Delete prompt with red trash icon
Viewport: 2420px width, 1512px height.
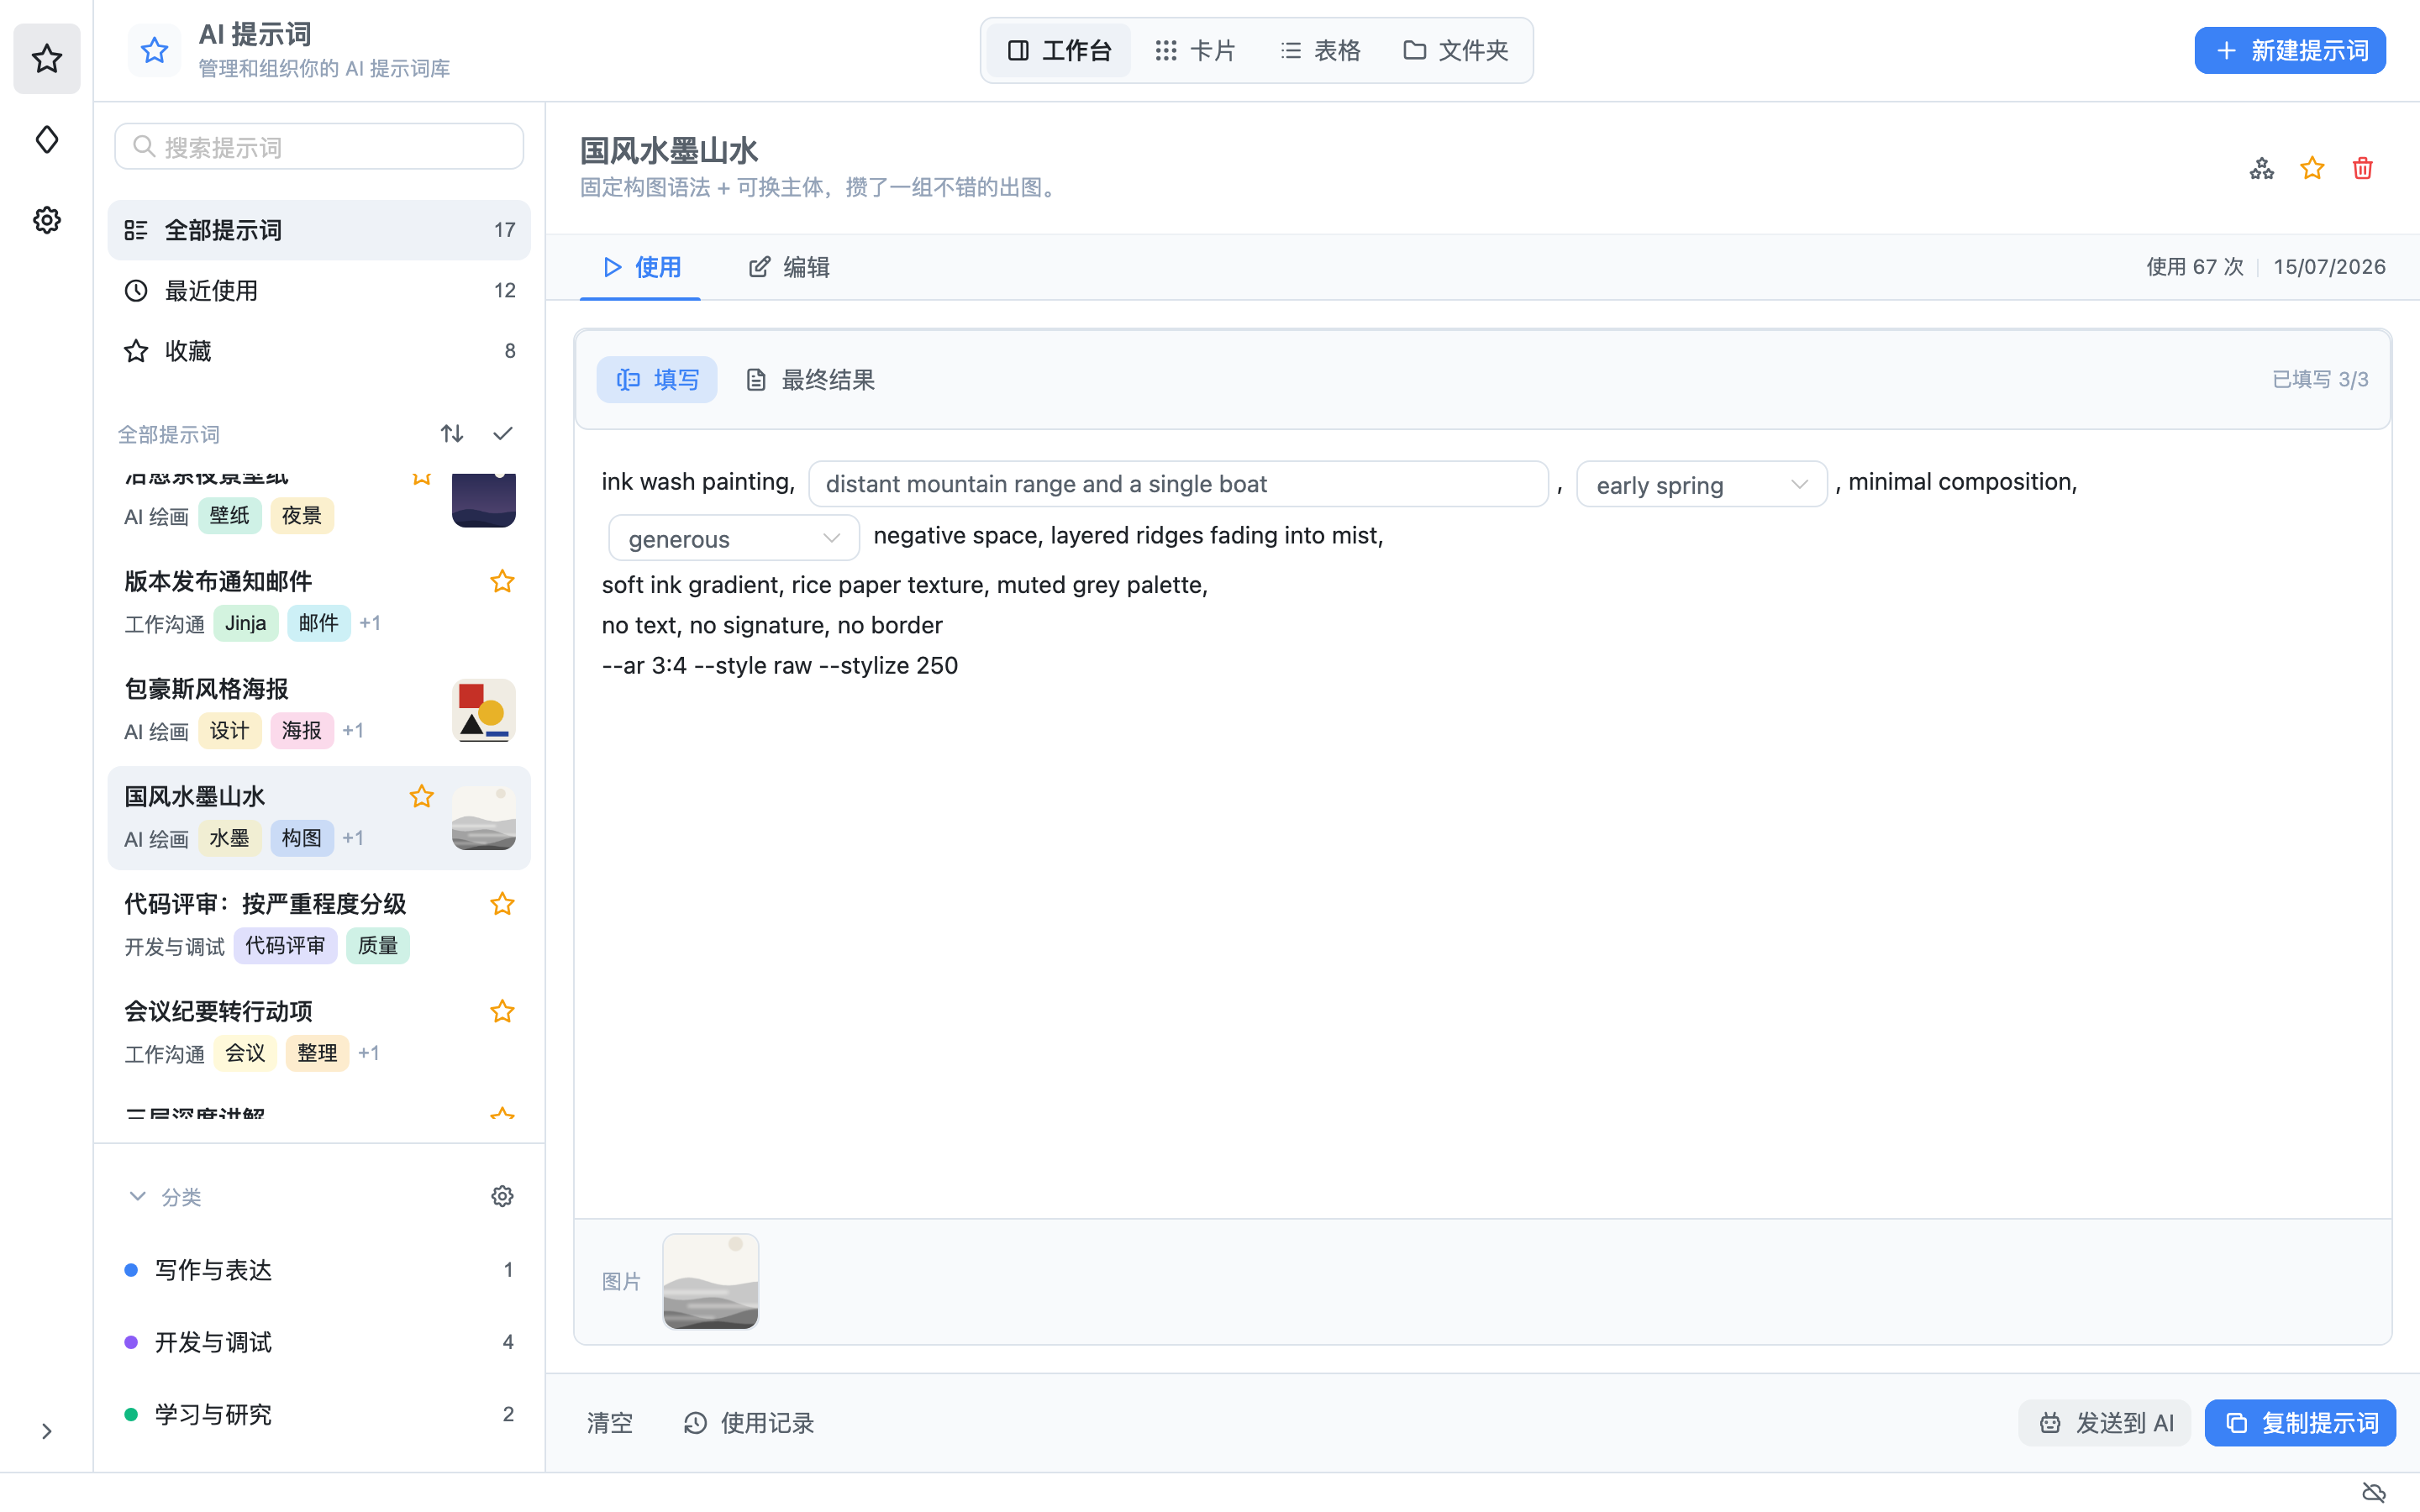tap(2363, 168)
